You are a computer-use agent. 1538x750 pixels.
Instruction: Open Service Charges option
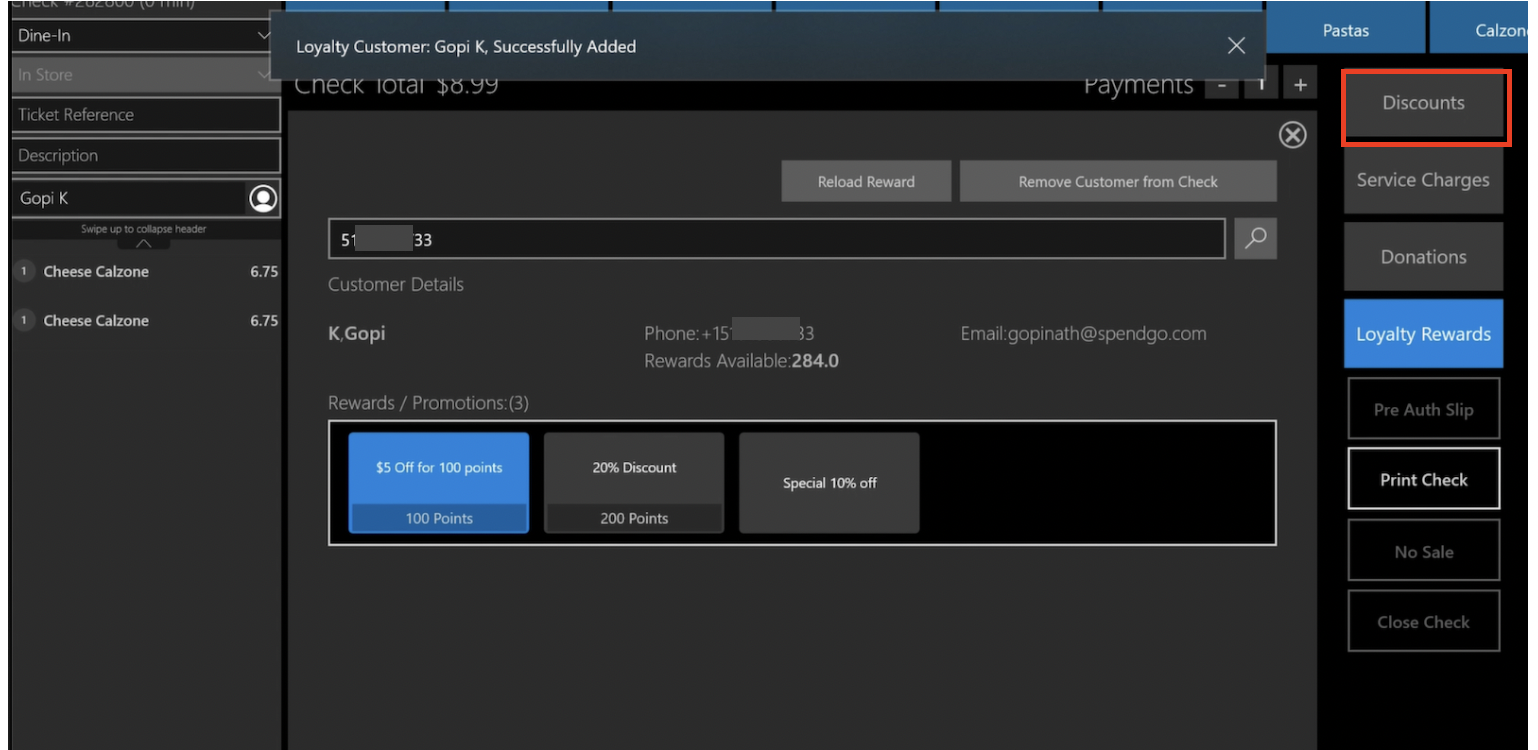(1422, 180)
